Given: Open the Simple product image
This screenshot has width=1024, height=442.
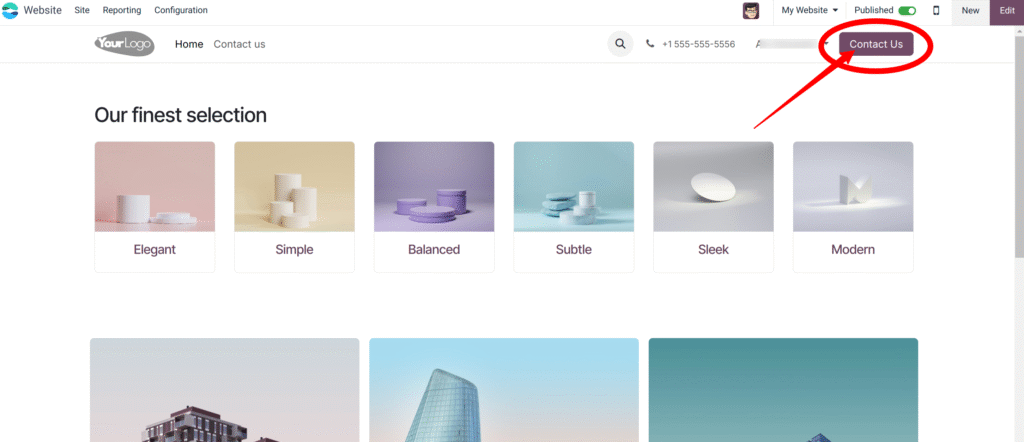Looking at the screenshot, I should tap(295, 187).
